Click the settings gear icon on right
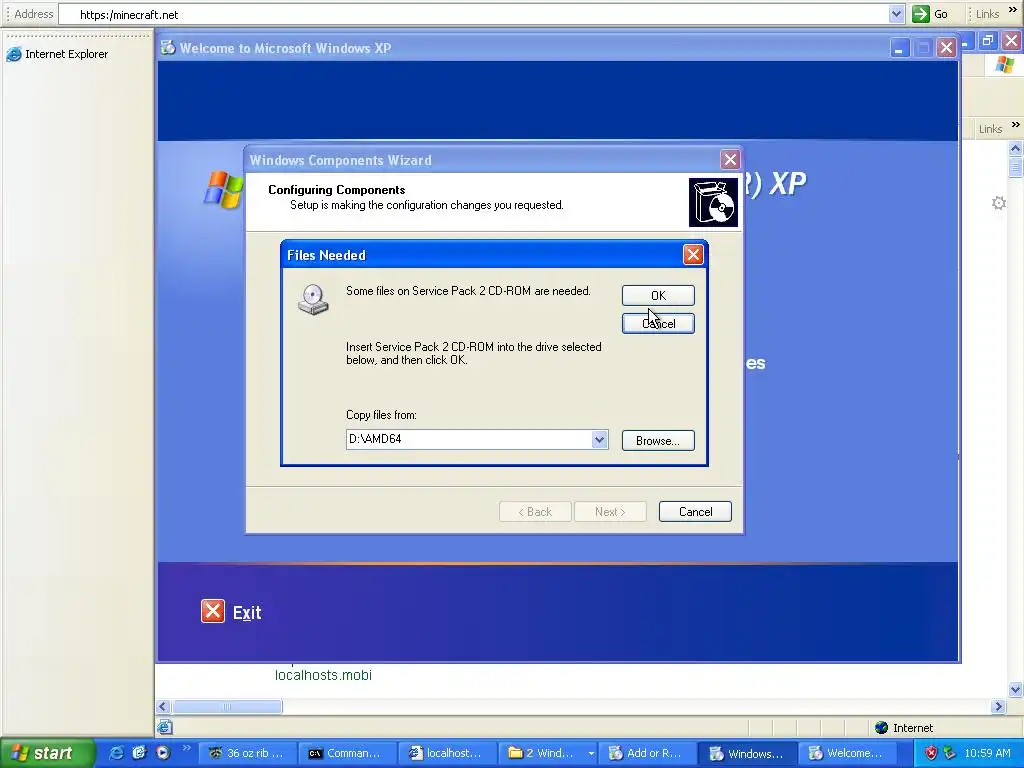The width and height of the screenshot is (1024, 768). [999, 203]
